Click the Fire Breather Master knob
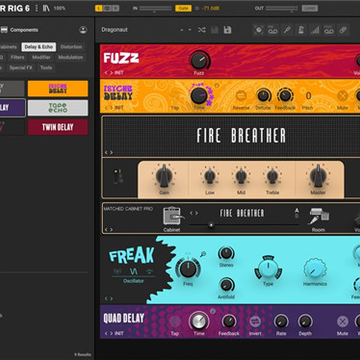 [x=318, y=176]
